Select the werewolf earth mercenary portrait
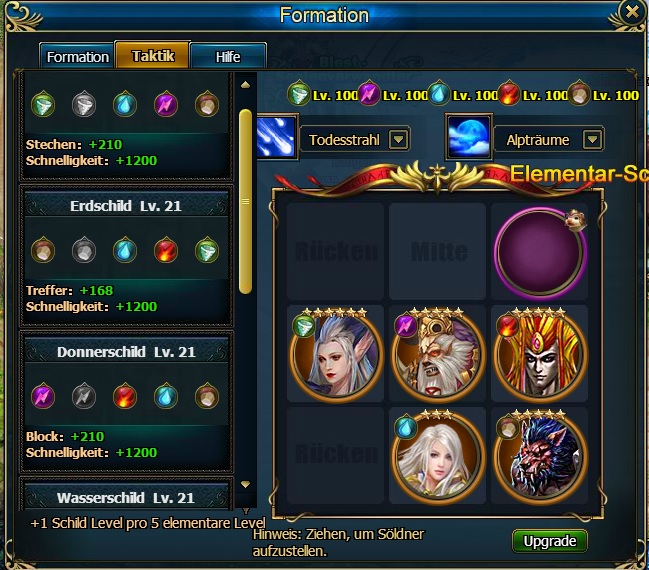Screen dimensions: 649x570 click(541, 457)
